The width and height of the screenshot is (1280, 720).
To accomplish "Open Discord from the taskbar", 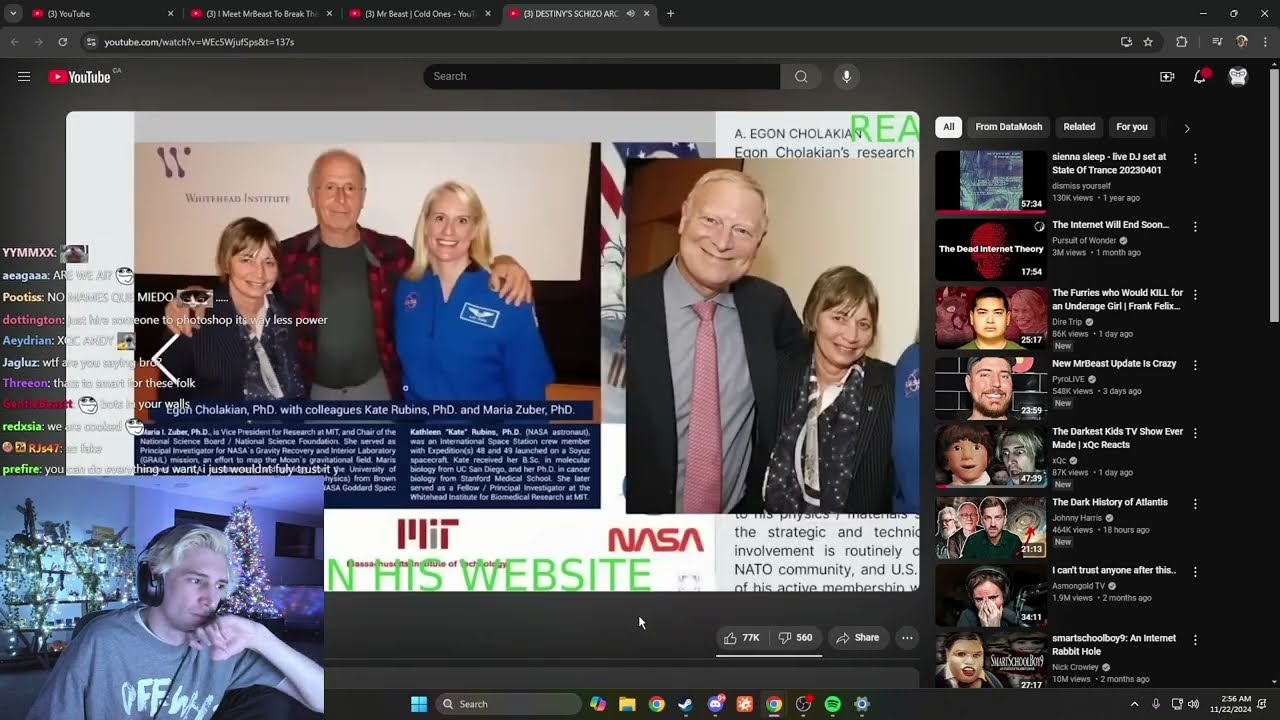I will pos(715,704).
